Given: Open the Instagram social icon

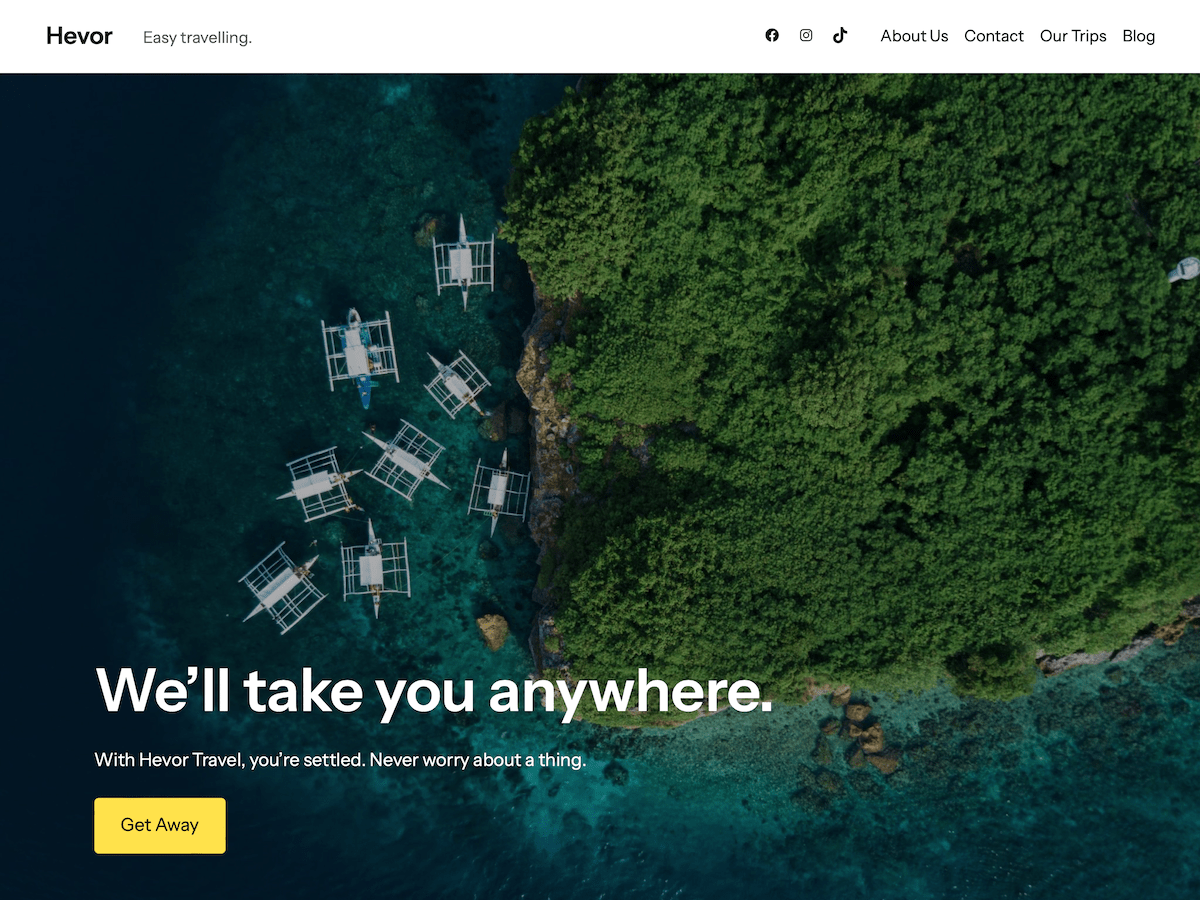Looking at the screenshot, I should pyautogui.click(x=806, y=36).
